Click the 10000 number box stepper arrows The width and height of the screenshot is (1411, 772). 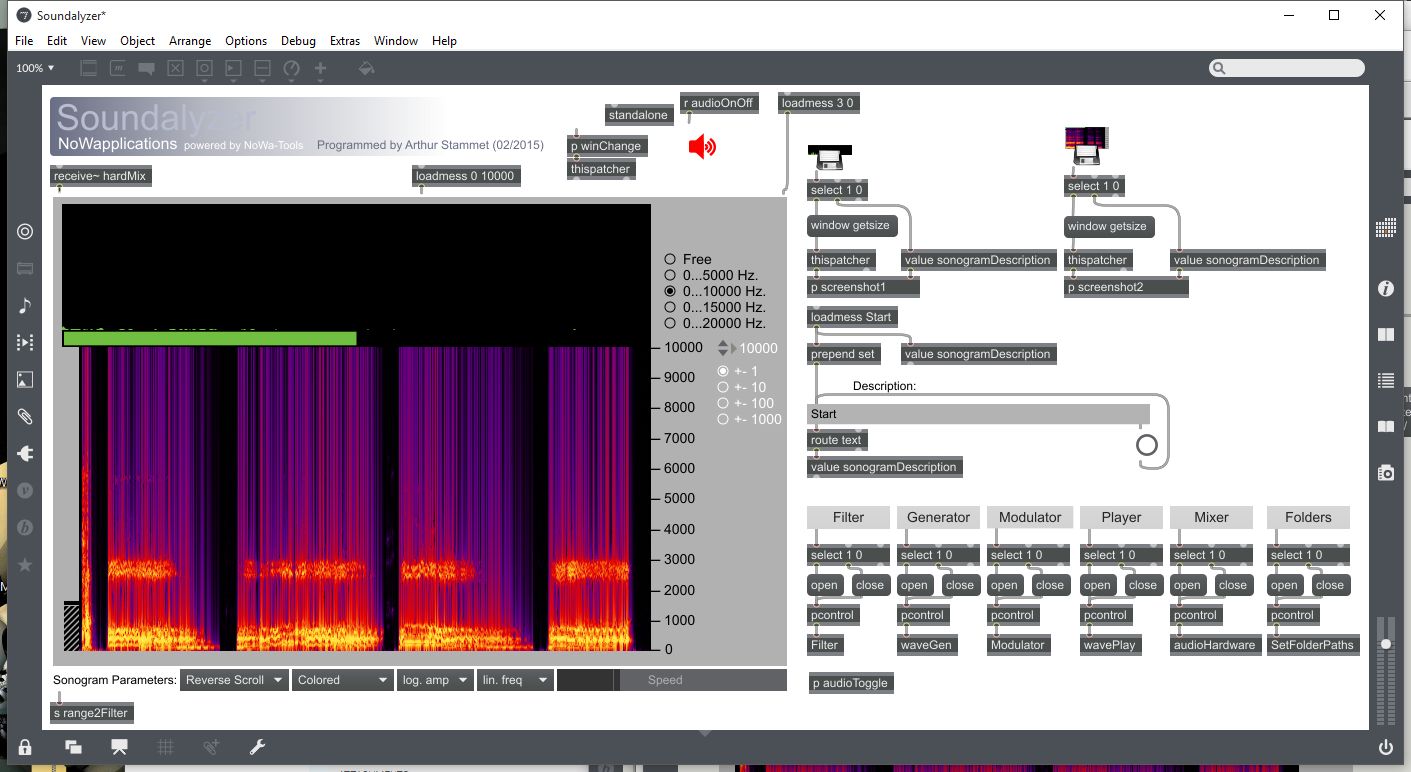point(723,348)
